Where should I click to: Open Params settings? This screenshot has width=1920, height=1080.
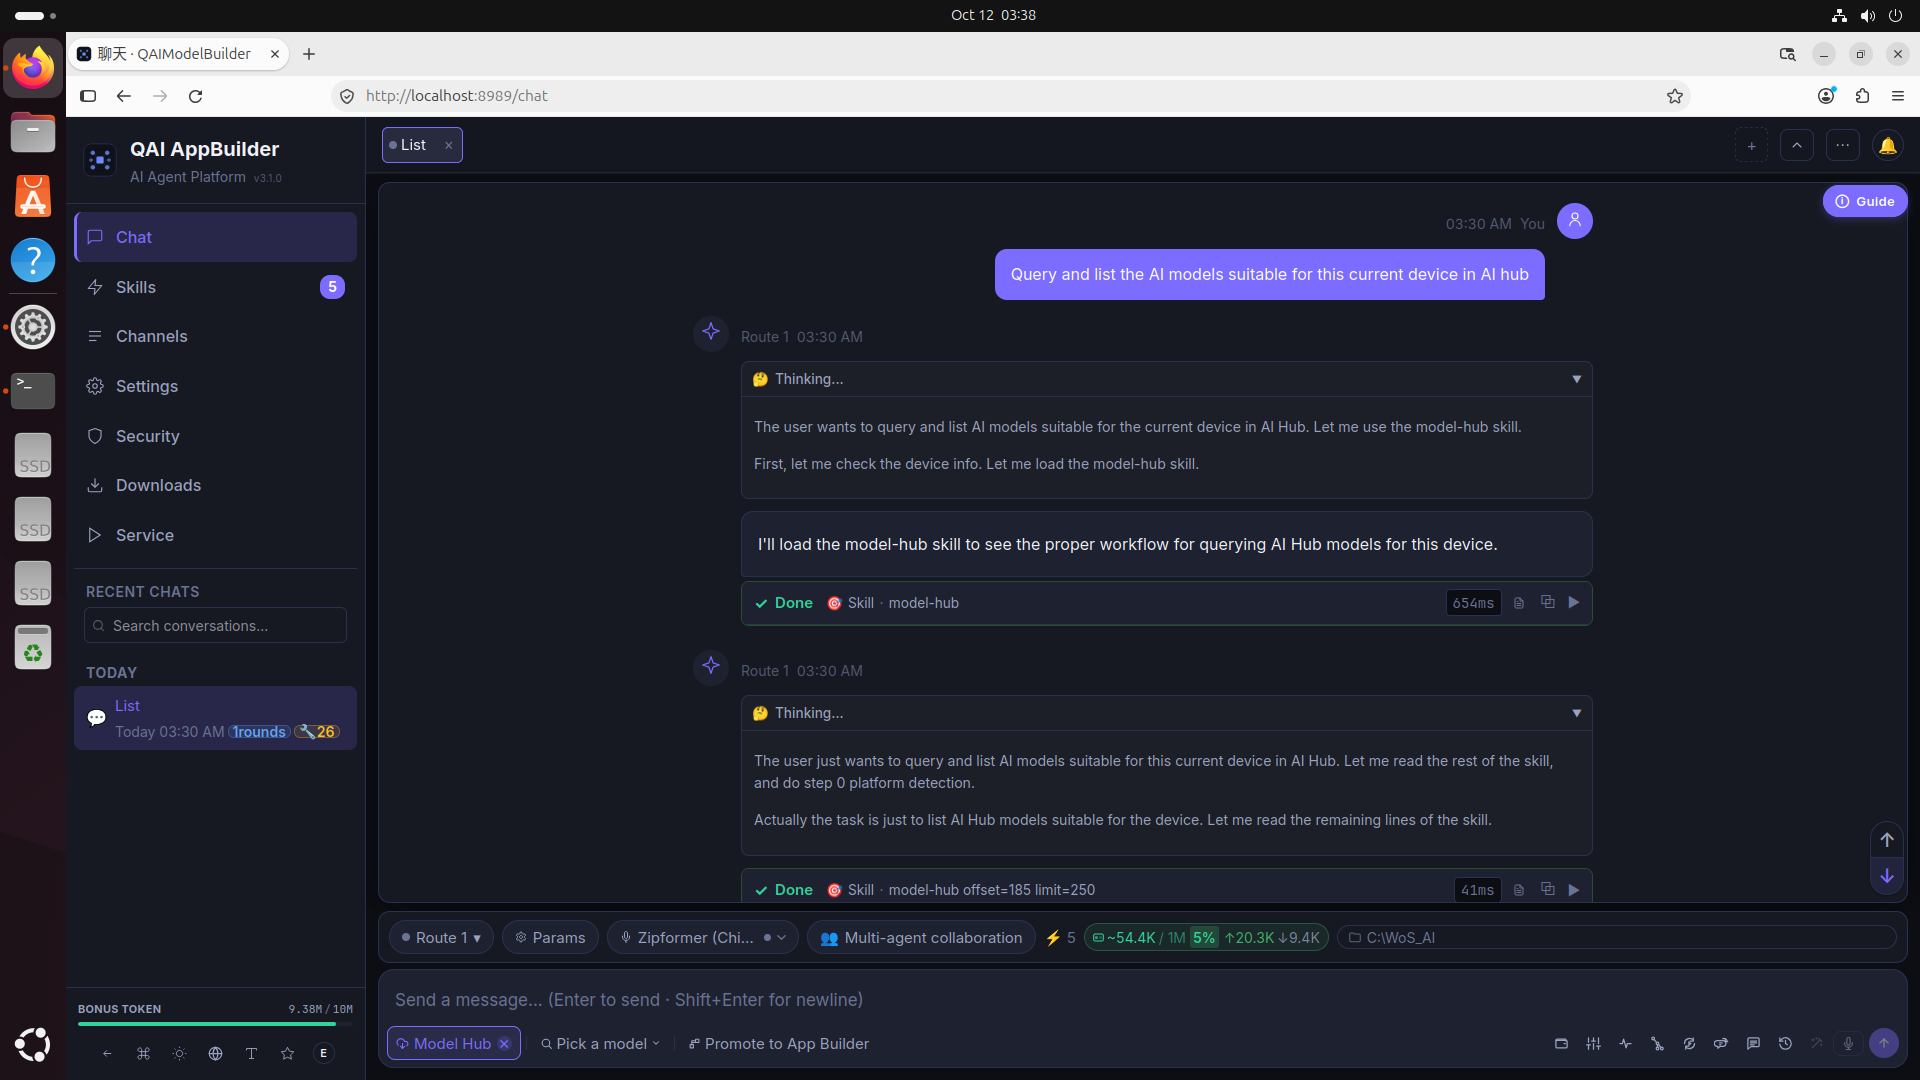click(550, 938)
